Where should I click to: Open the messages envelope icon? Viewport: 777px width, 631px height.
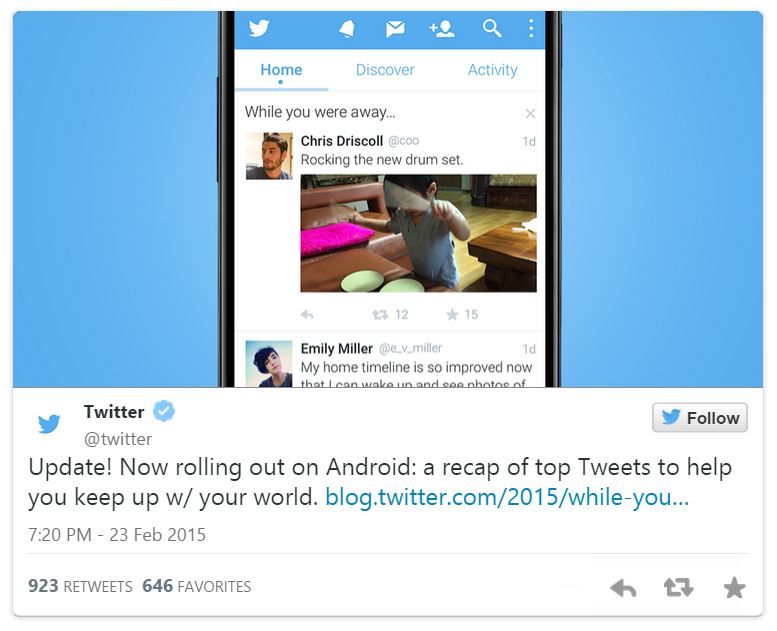point(395,29)
